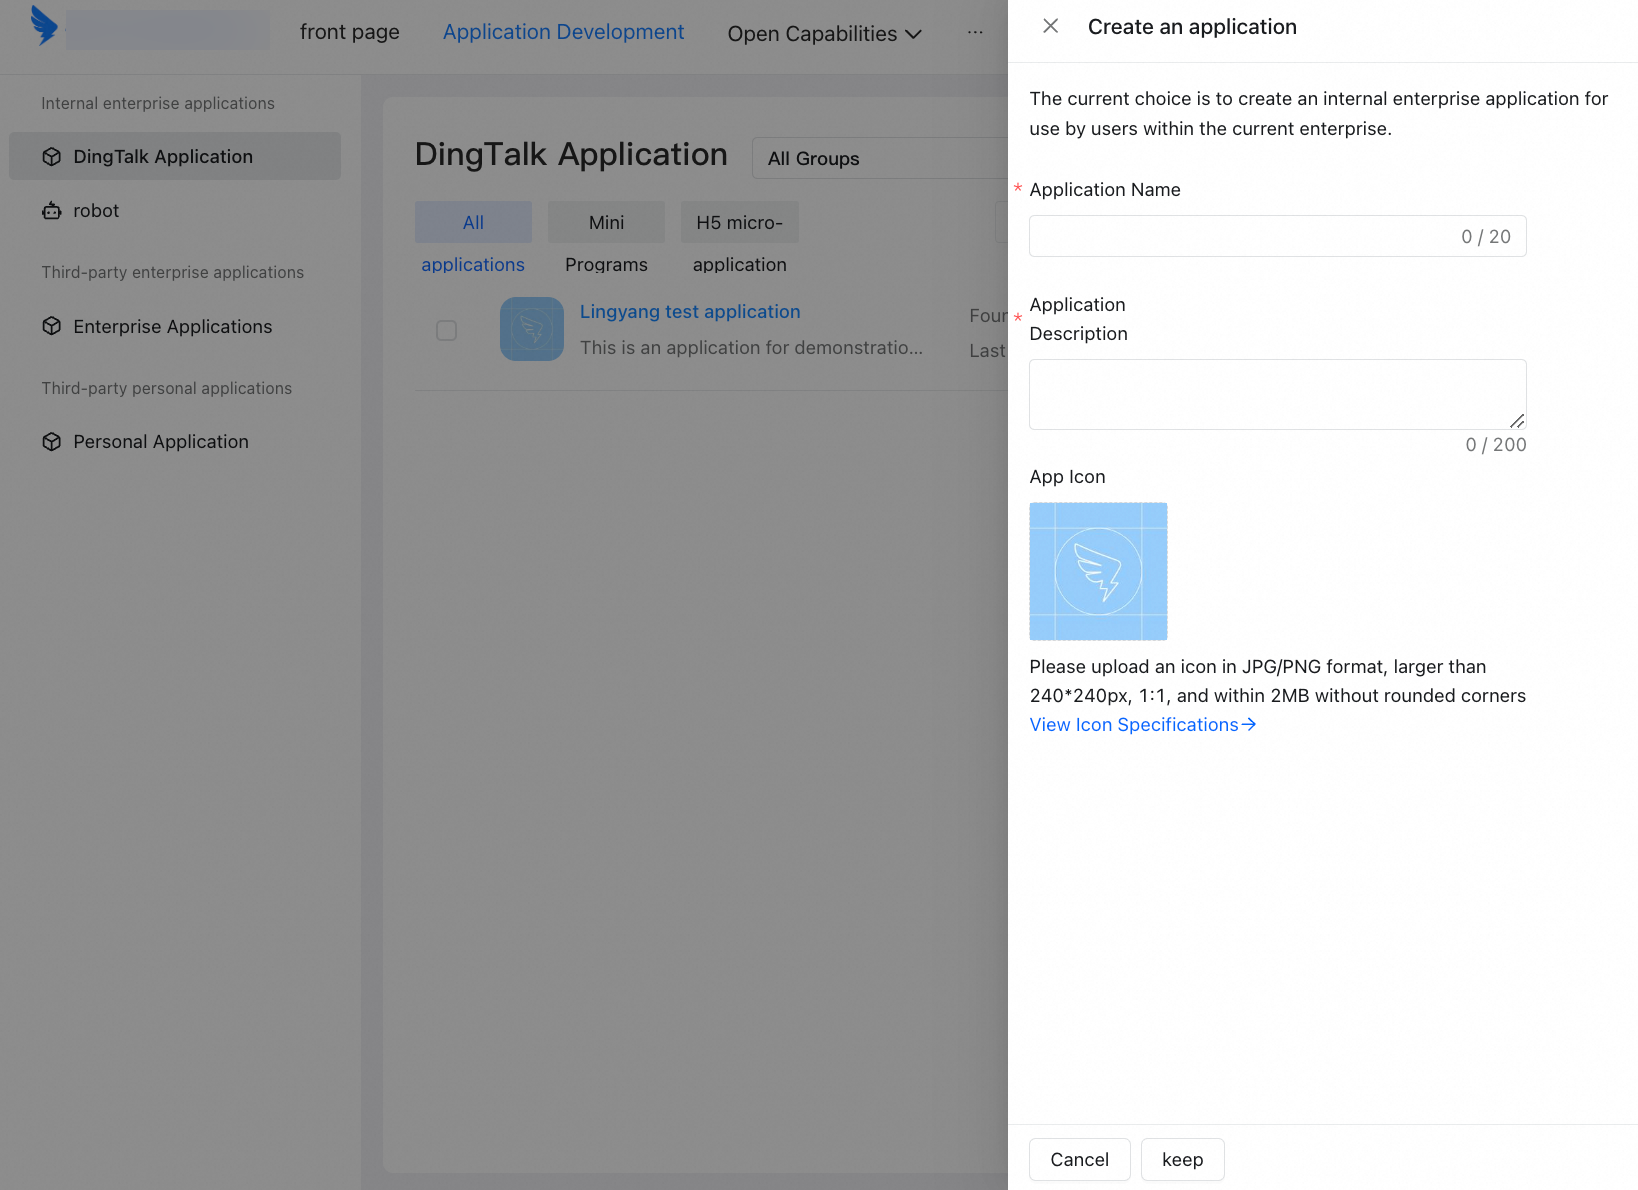The image size is (1638, 1190).
Task: Open Personal Application in sidebar
Action: pyautogui.click(x=175, y=442)
